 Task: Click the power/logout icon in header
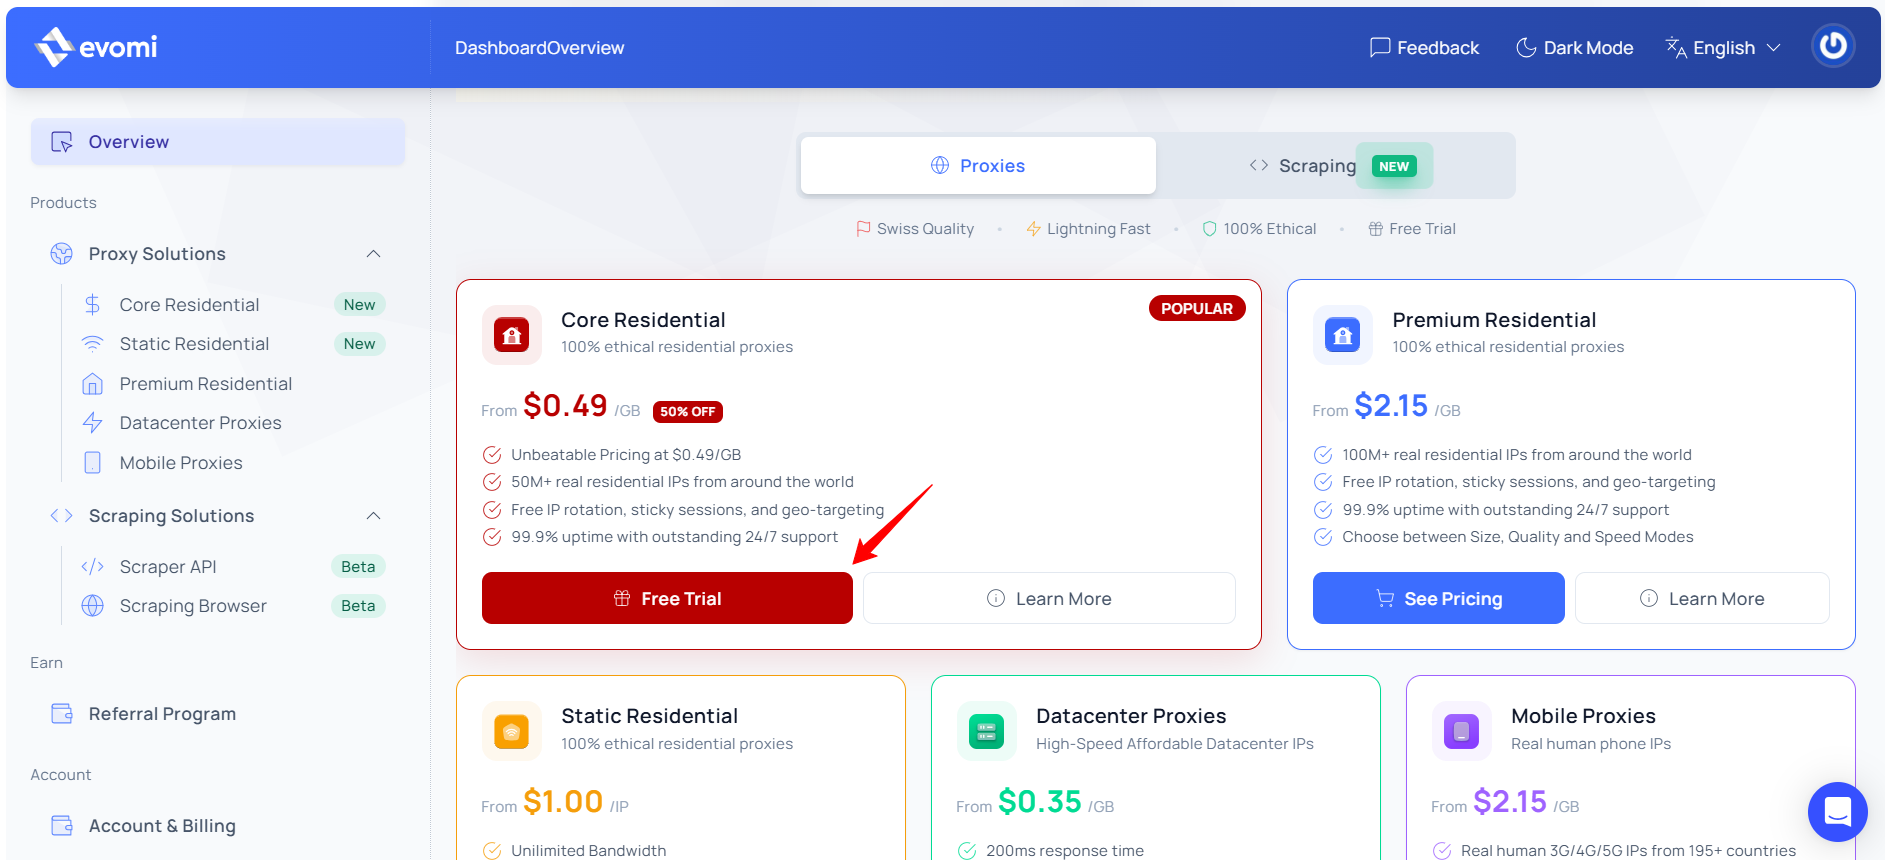pos(1833,46)
